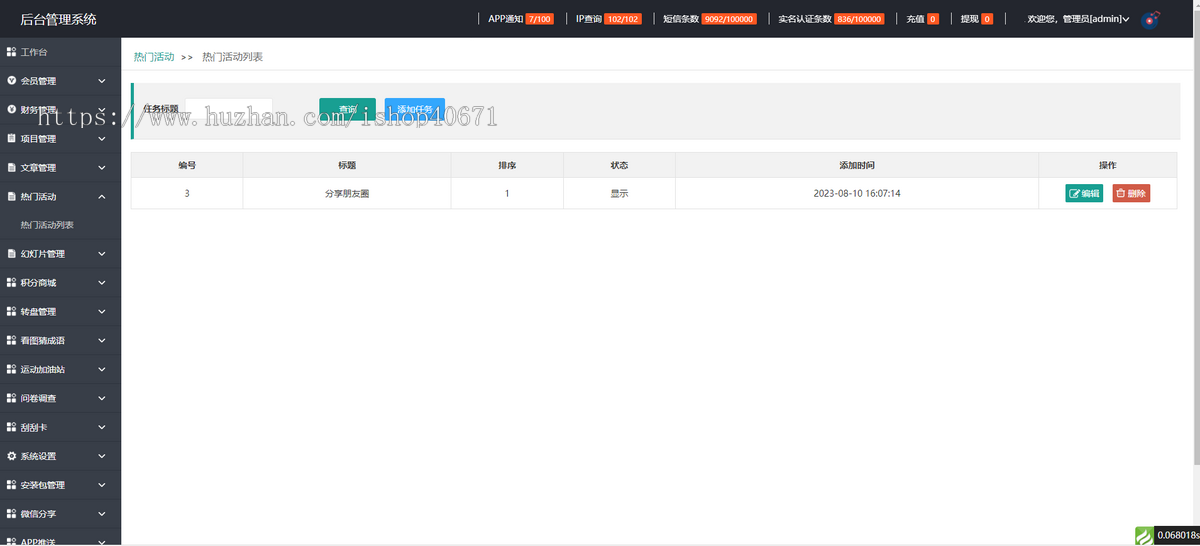Click the 分享朋友圈 title cell

pos(347,194)
